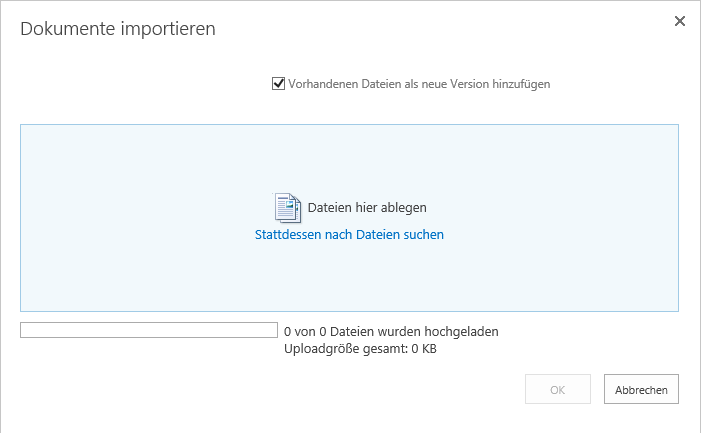This screenshot has width=701, height=433.
Task: Click the Dateien hier ablegen text
Action: pyautogui.click(x=367, y=208)
